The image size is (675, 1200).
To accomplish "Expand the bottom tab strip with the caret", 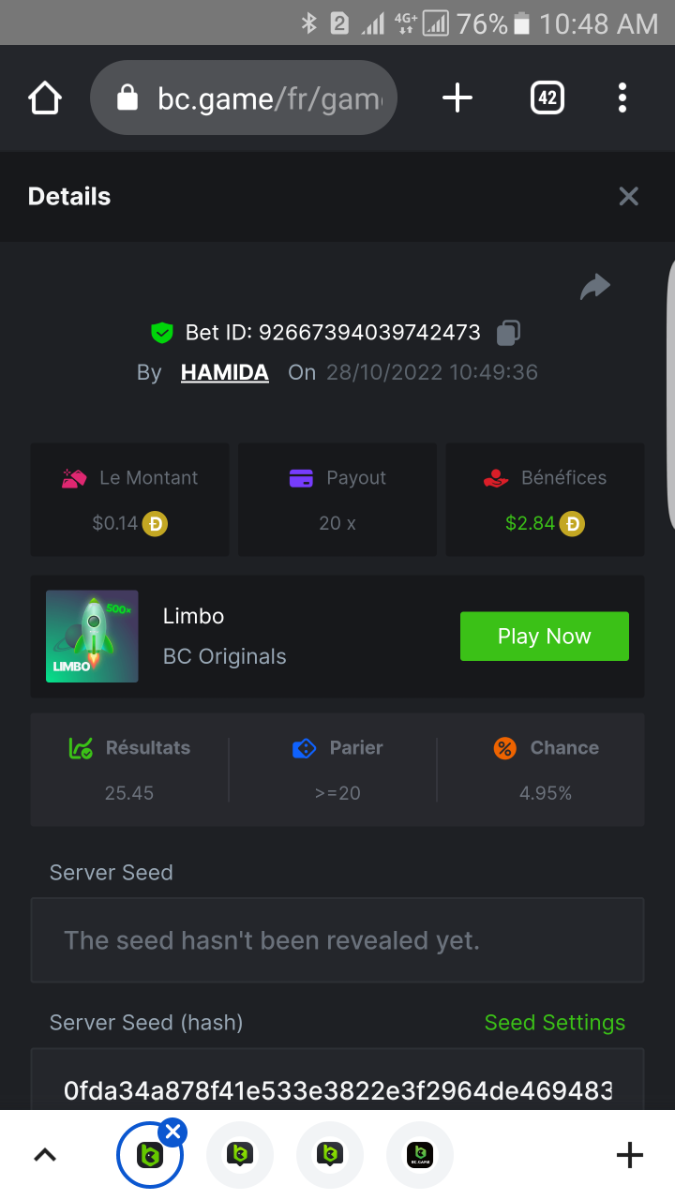I will pyautogui.click(x=45, y=1156).
